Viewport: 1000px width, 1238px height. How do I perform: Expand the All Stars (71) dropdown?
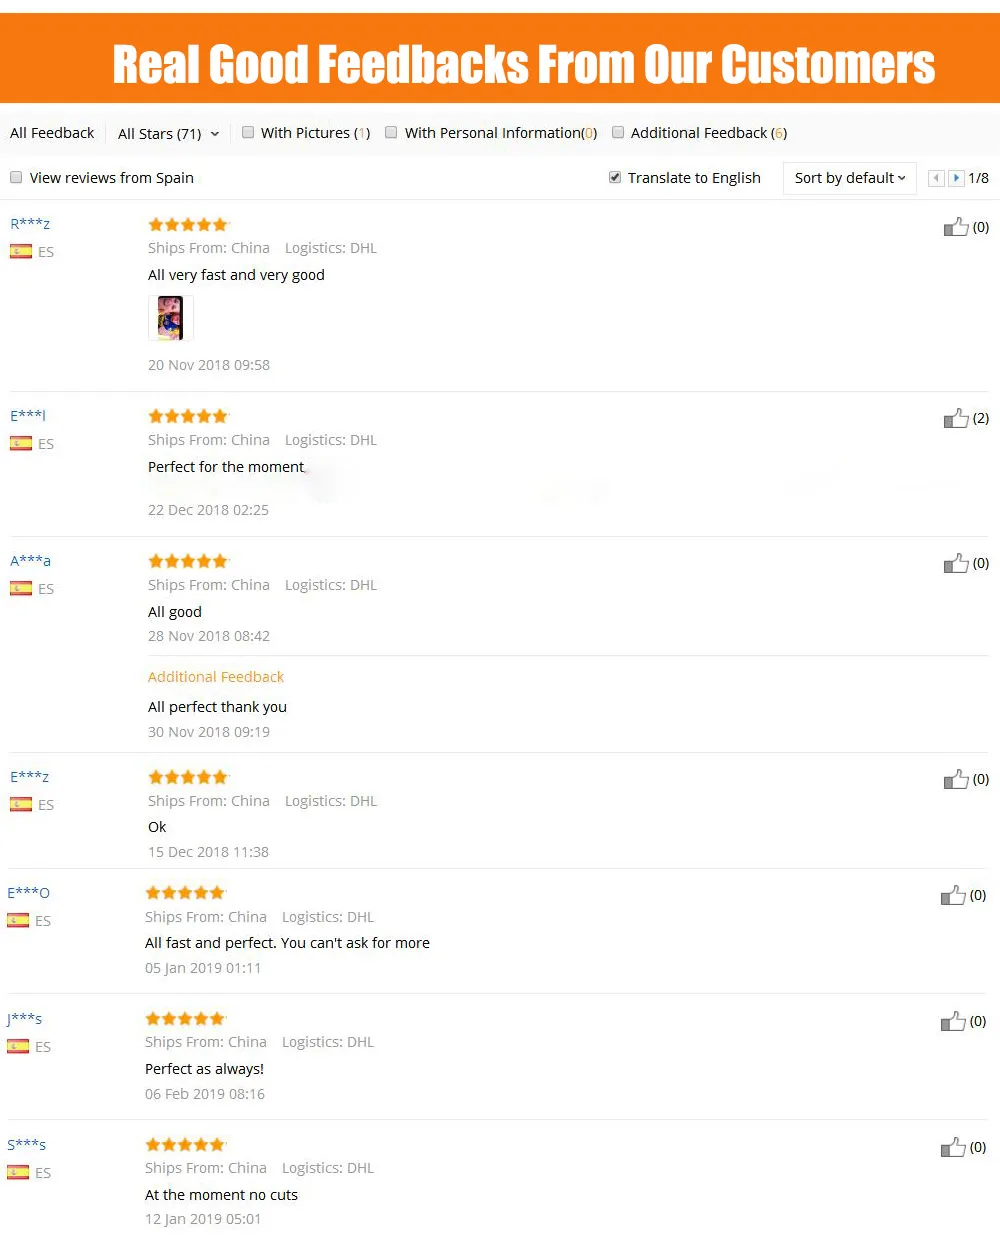(168, 133)
